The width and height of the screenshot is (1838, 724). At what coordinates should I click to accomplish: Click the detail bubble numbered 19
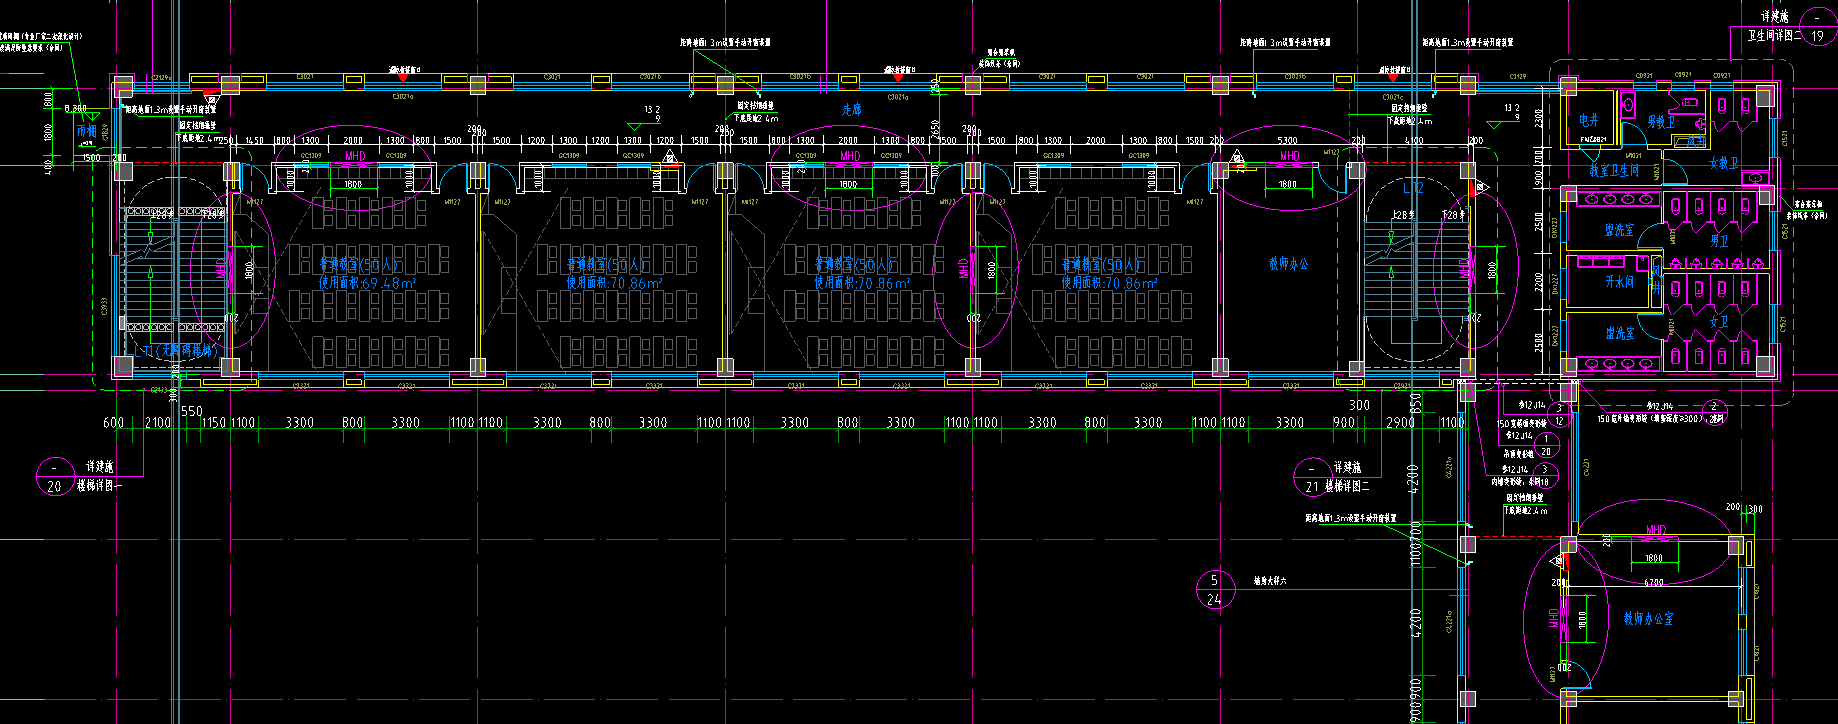pos(1818,27)
